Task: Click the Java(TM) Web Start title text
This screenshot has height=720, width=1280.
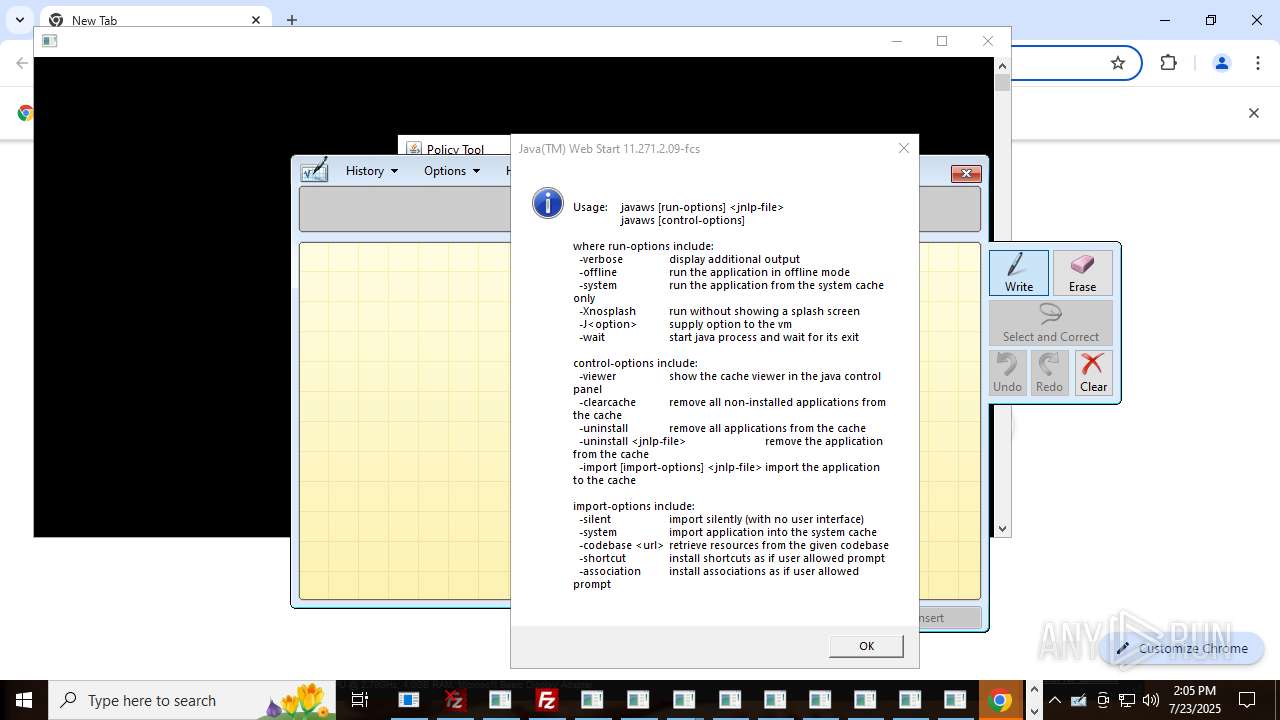Action: 609,149
